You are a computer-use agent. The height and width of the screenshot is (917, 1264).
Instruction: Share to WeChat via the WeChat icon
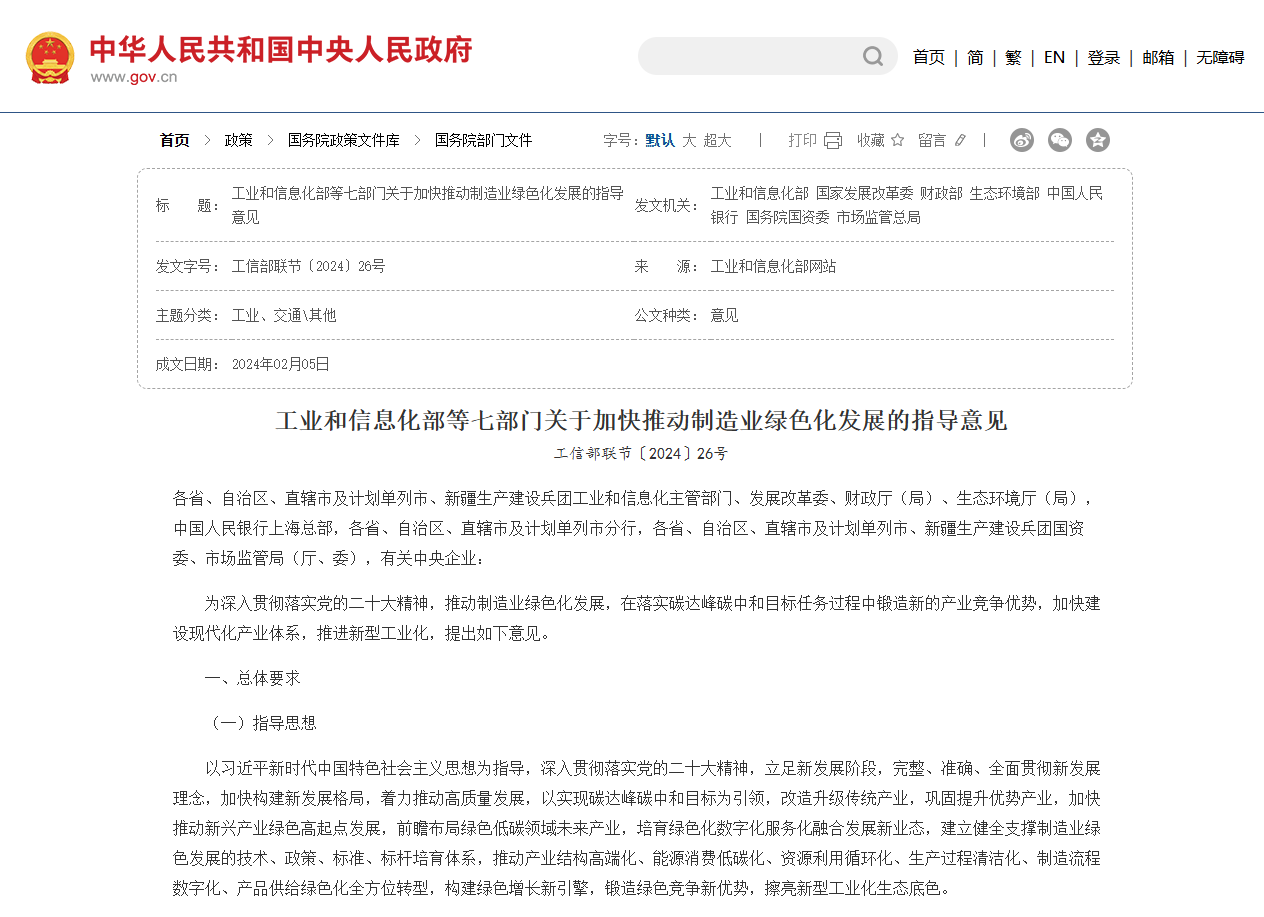(1060, 140)
